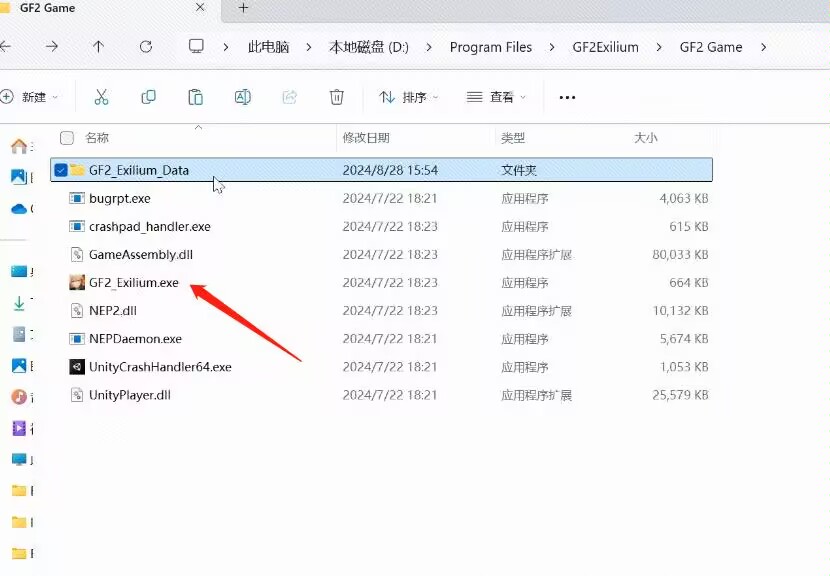The width and height of the screenshot is (830, 576).
Task: Go up one folder level
Action: coord(98,47)
